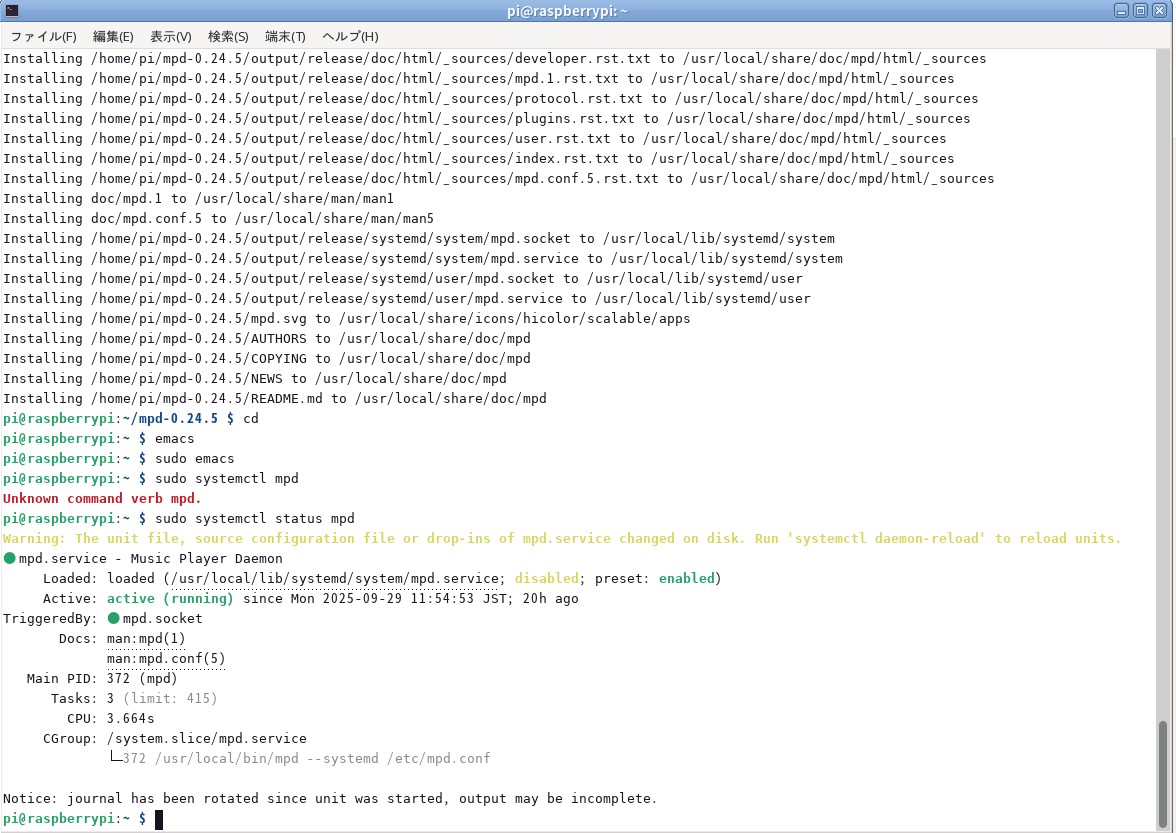This screenshot has width=1176, height=833.
Task: Click the red 'Unknown command verb mpd.' error
Action: 102,498
